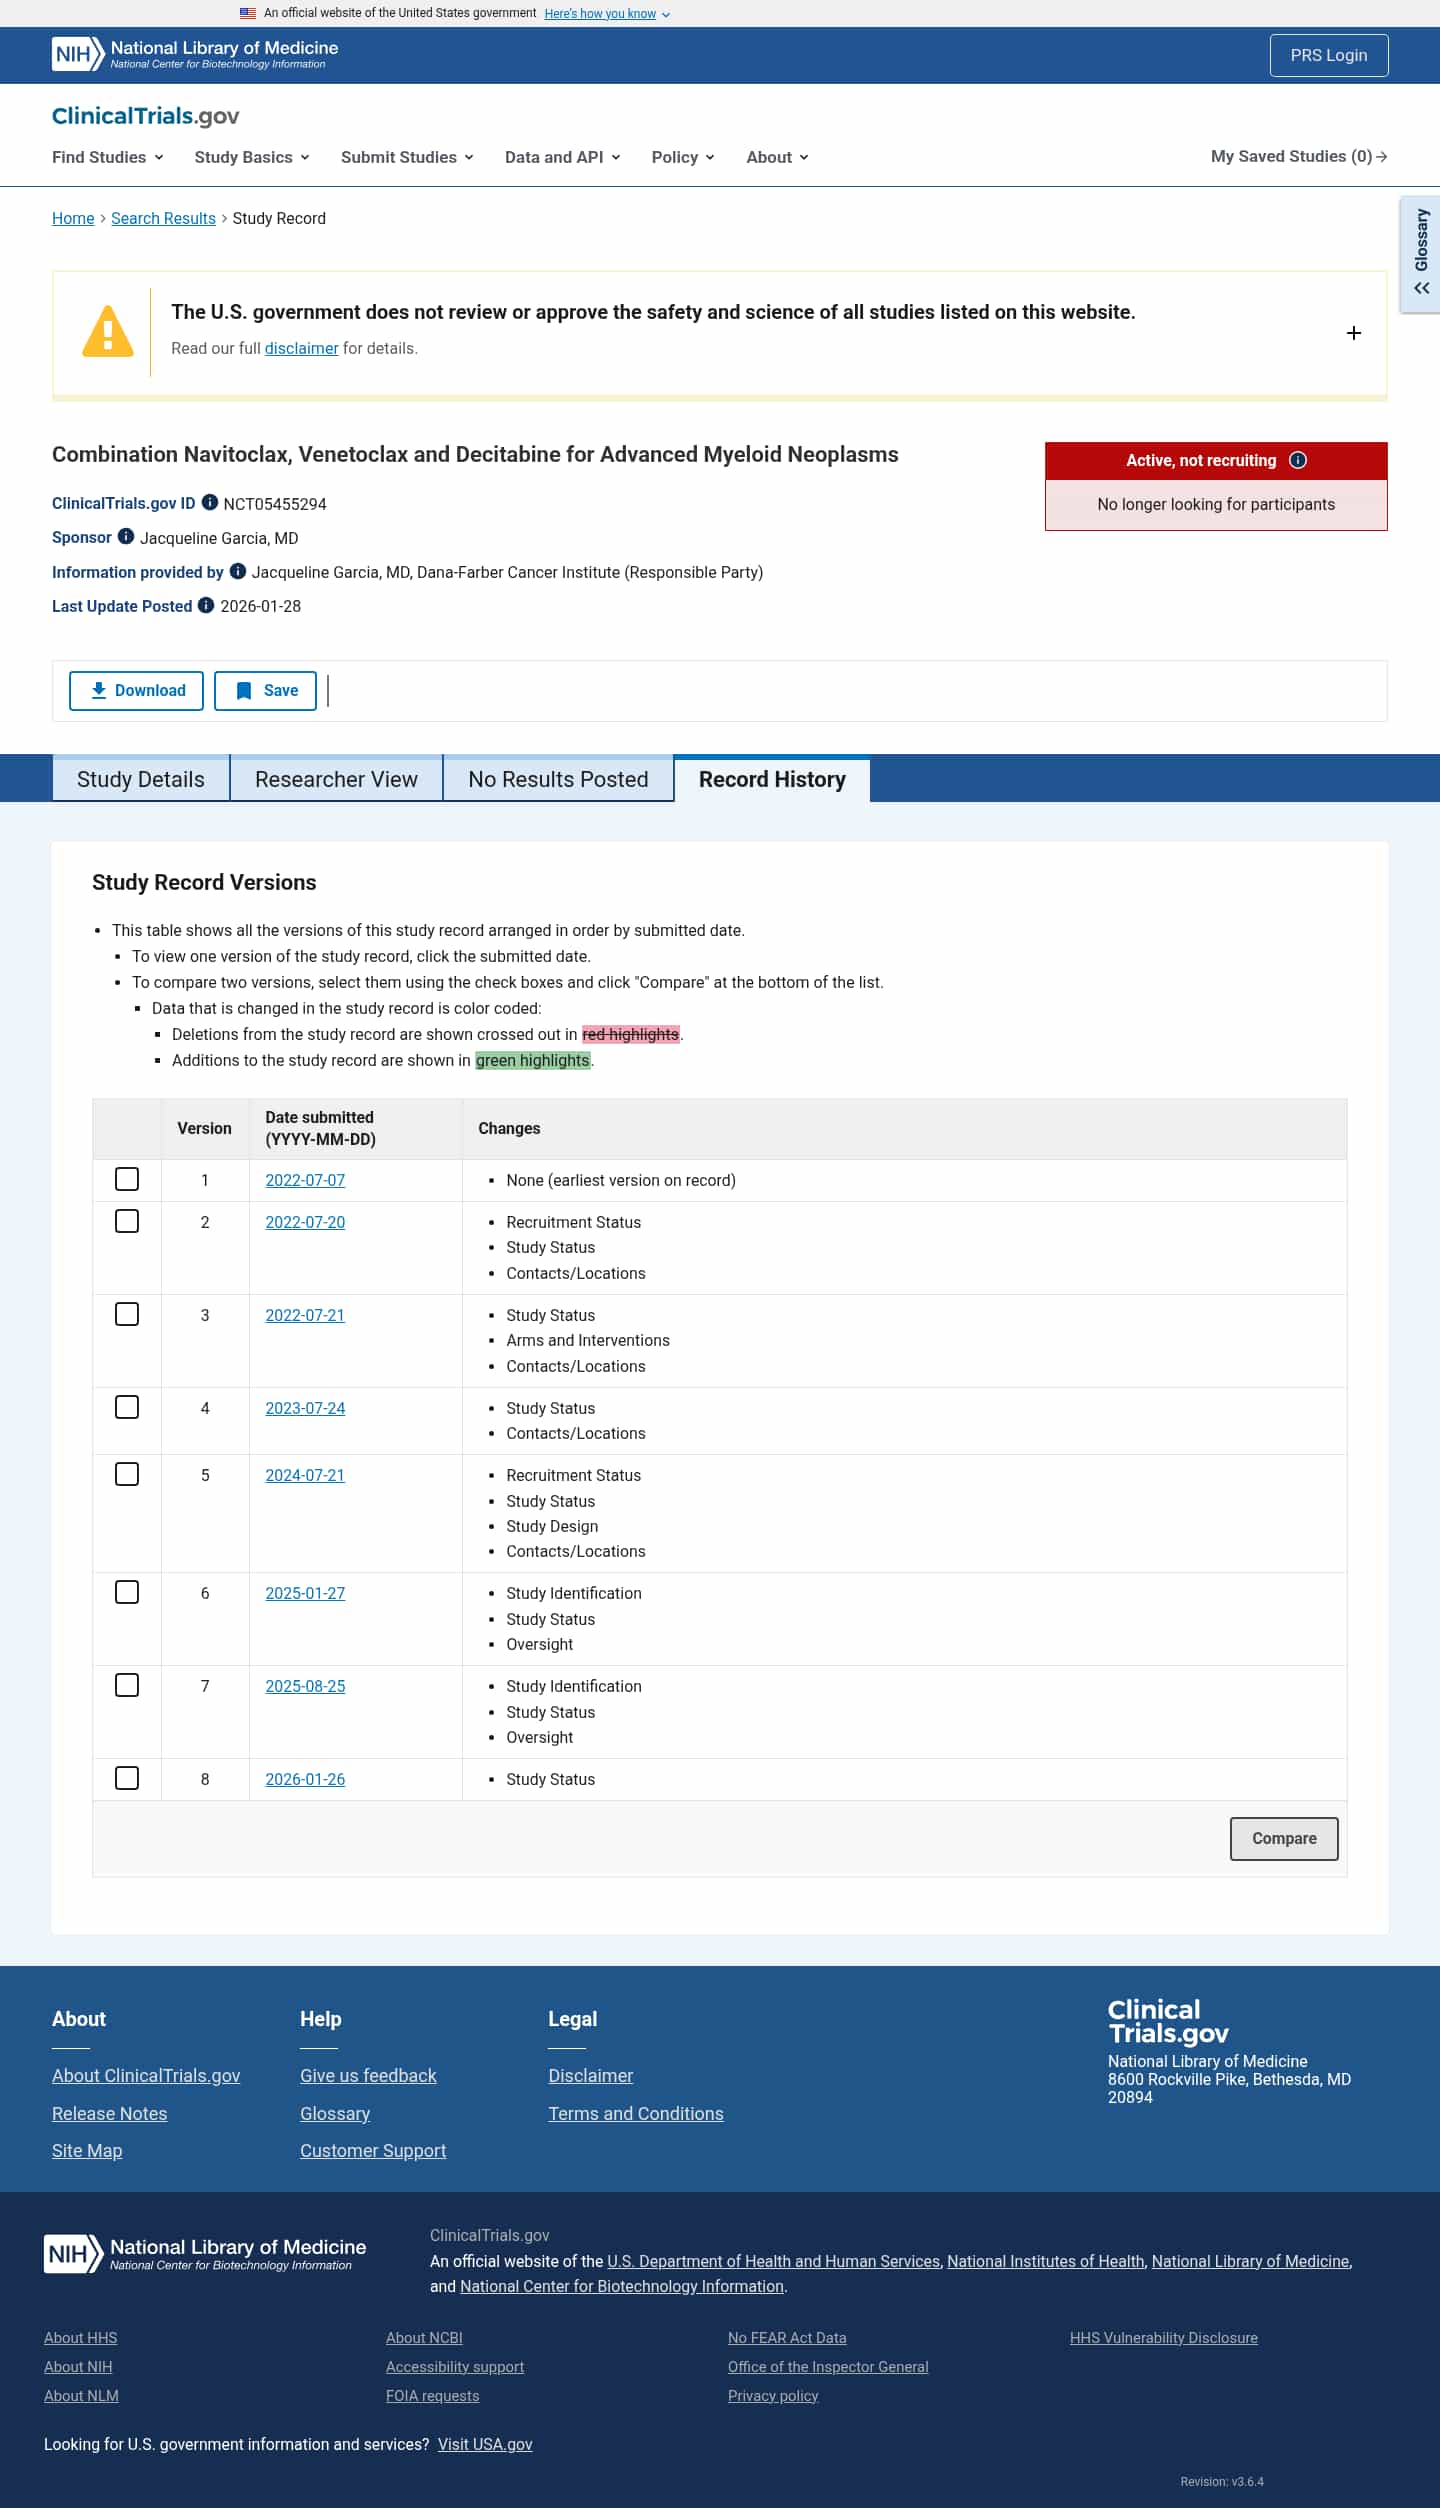Click the info icon in Active, not recruiting badge

coord(1298,460)
